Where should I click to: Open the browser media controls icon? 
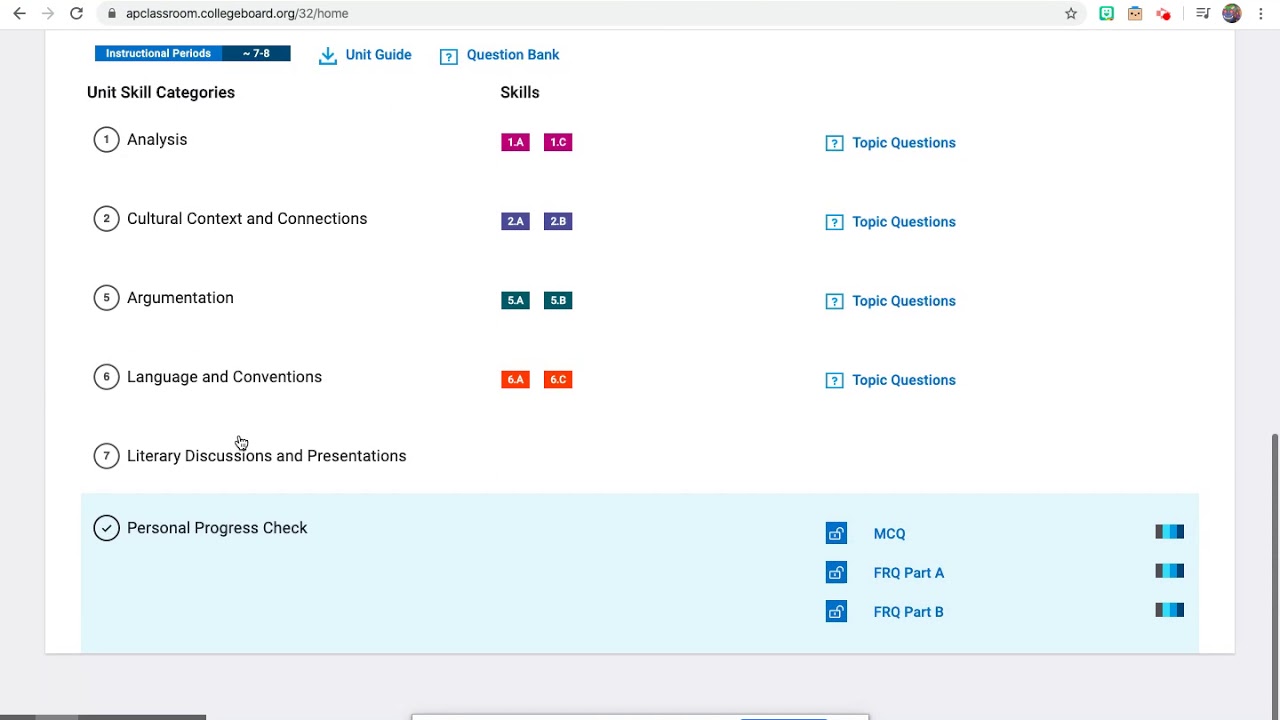click(1203, 14)
